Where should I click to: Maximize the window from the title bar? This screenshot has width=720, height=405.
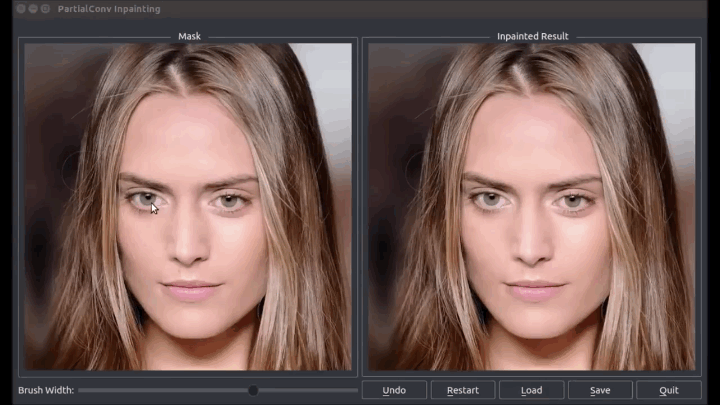pos(45,8)
